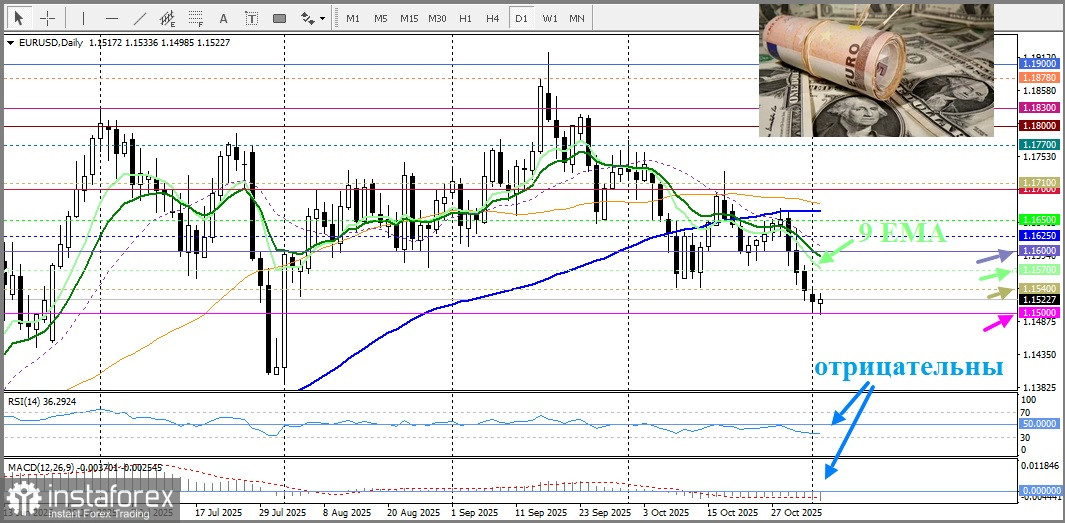Click the M15 timeframe button
The width and height of the screenshot is (1065, 523).
408,18
